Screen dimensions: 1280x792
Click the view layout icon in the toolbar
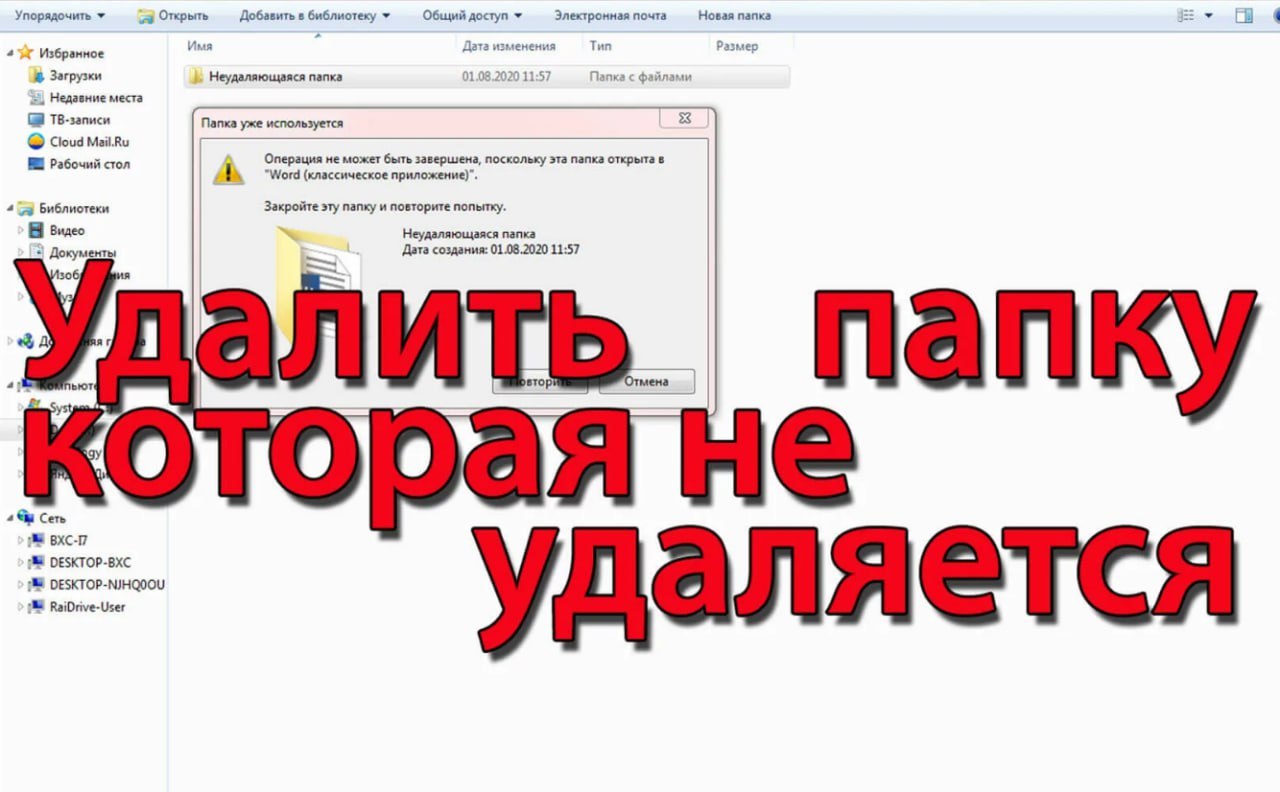pyautogui.click(x=1186, y=16)
